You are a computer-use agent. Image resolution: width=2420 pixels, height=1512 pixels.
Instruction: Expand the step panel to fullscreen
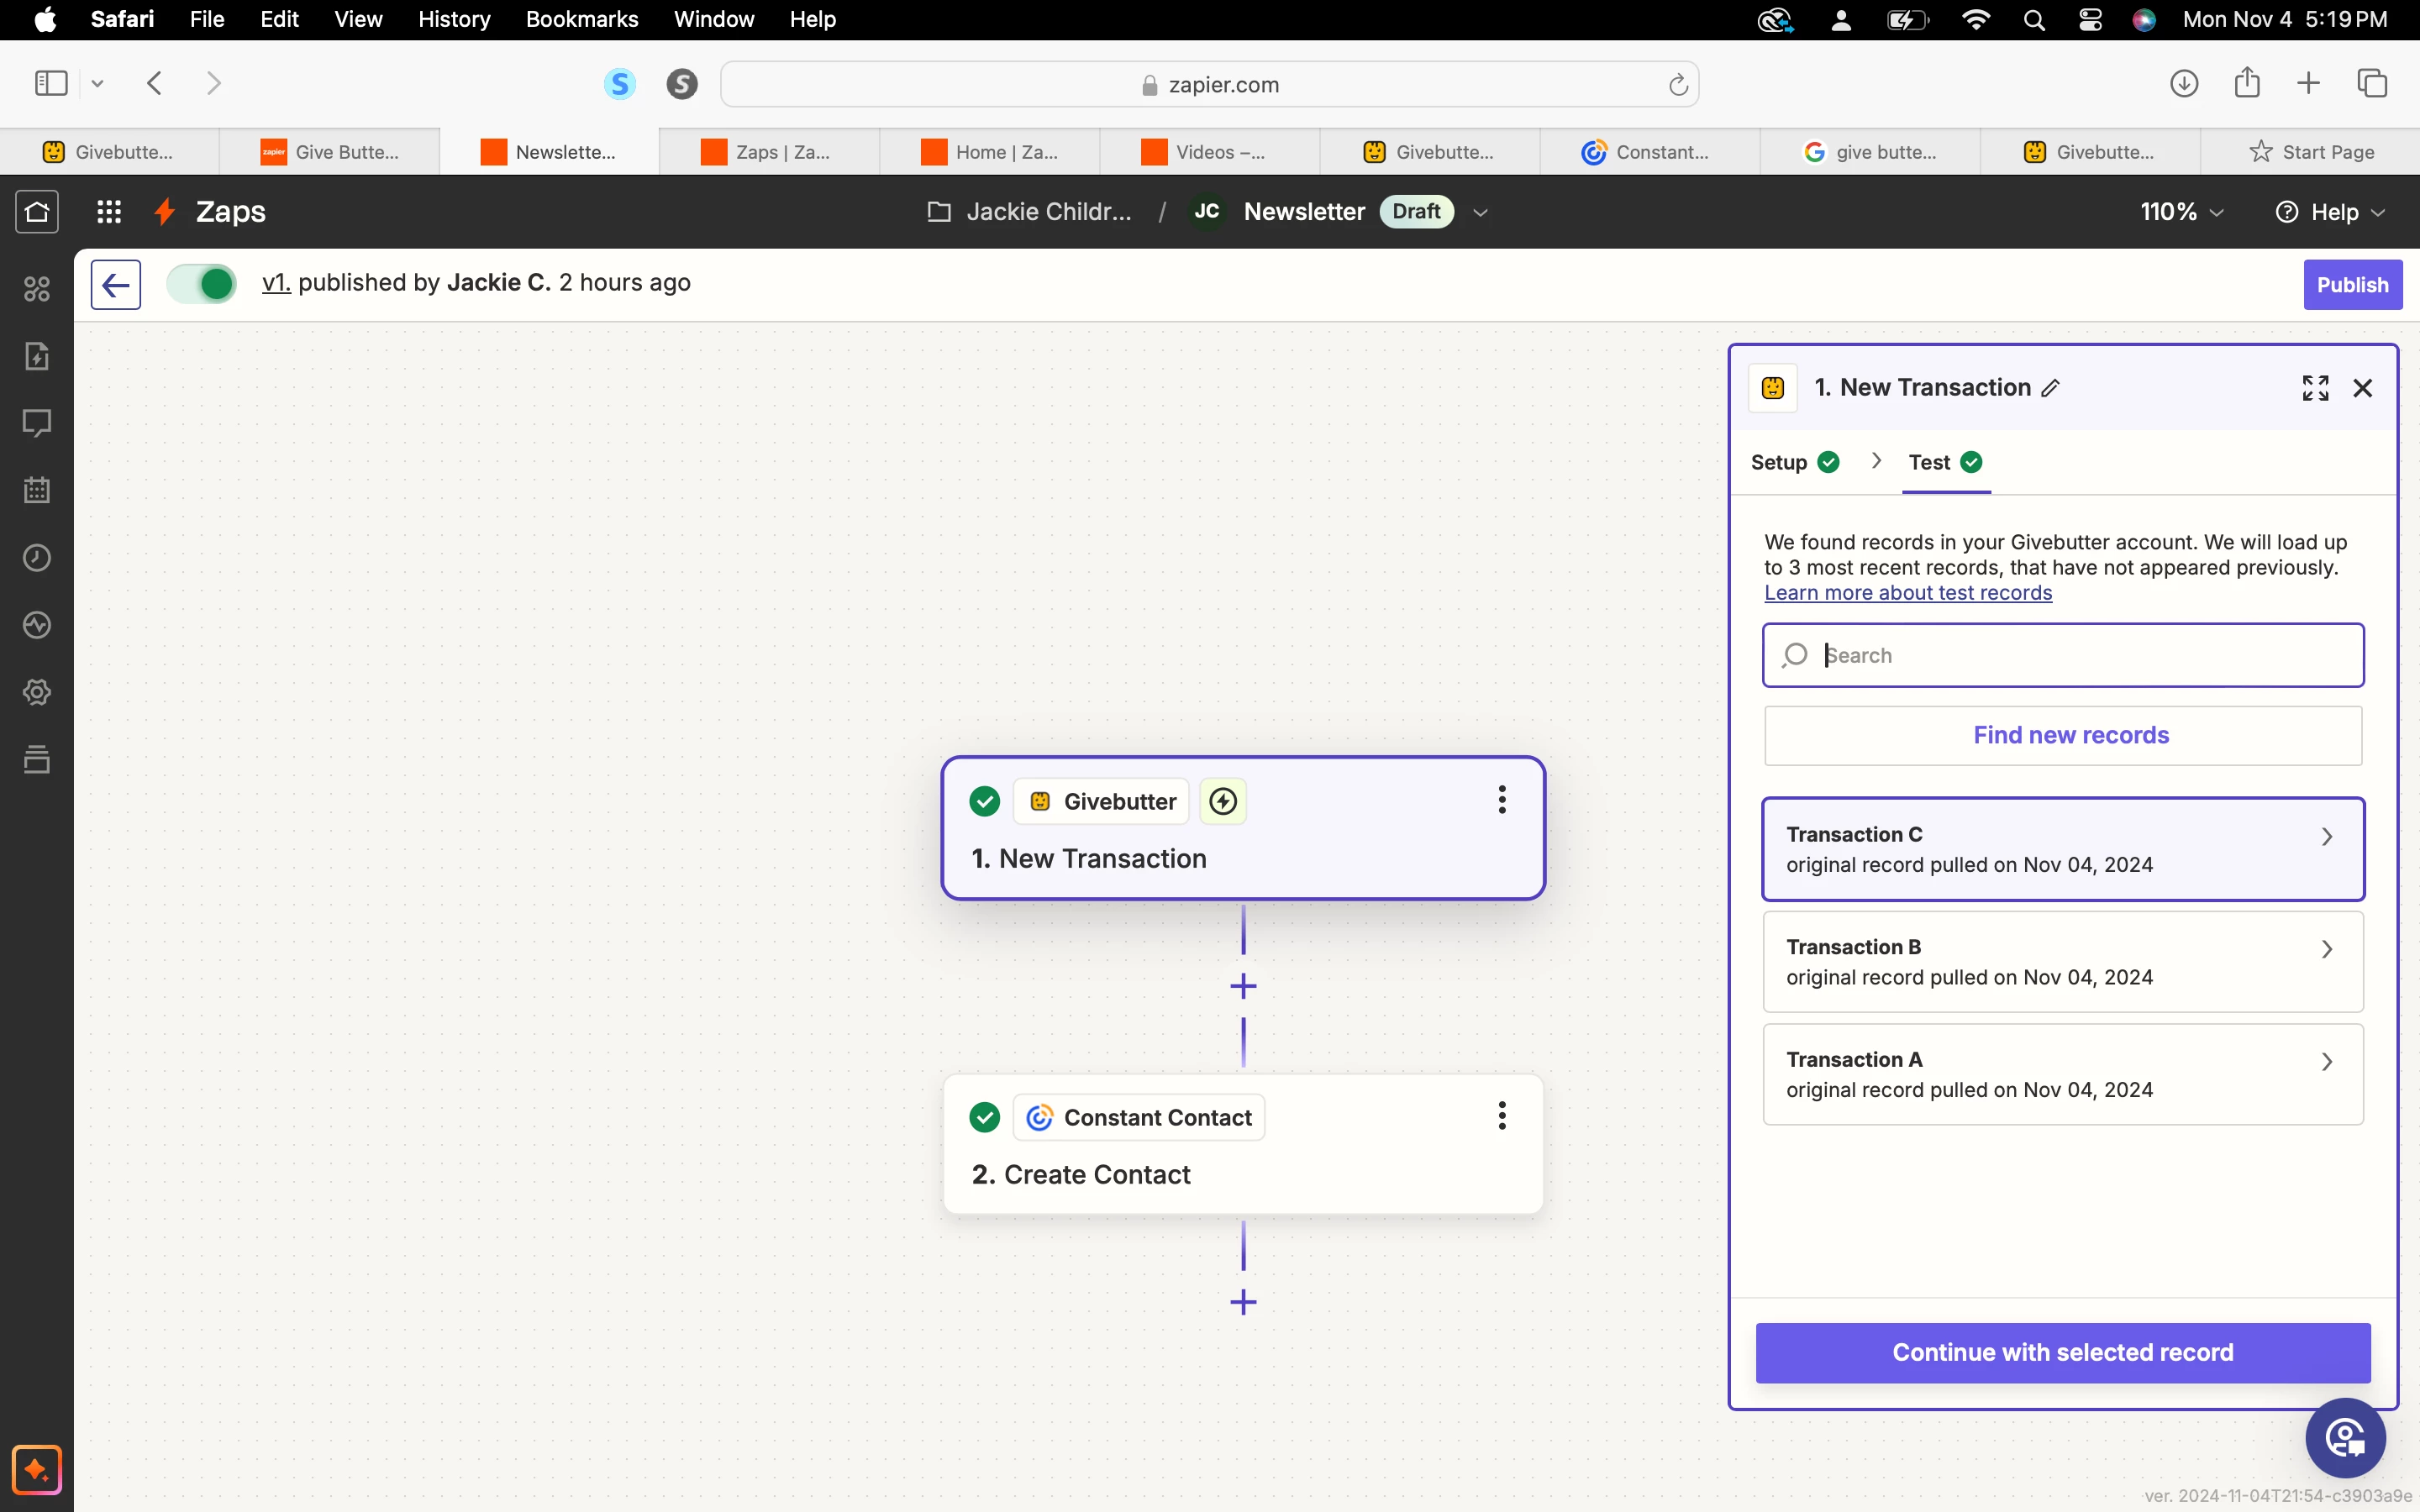(2315, 388)
